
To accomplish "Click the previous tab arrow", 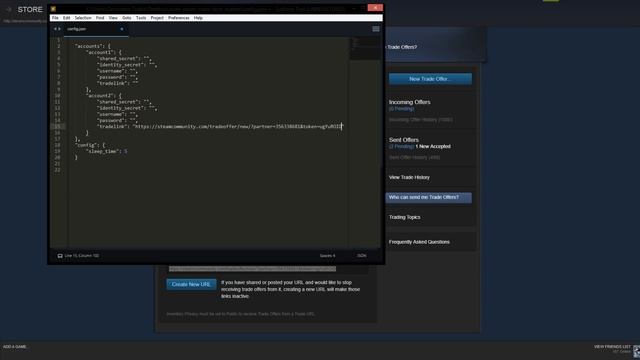I will coord(55,29).
